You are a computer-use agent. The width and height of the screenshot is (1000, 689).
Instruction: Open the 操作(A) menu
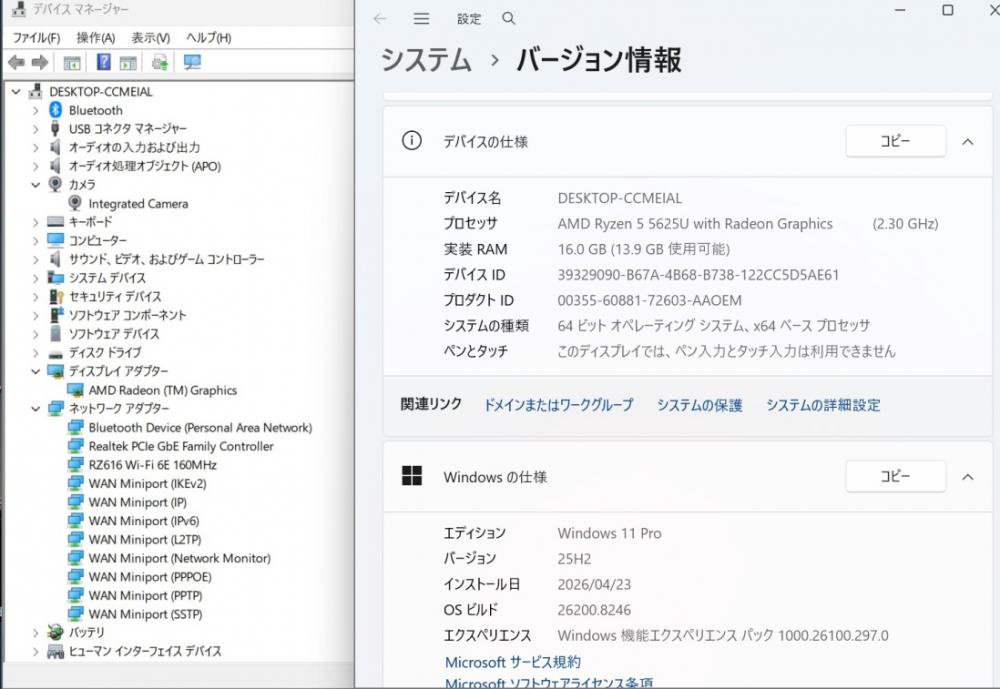(95, 37)
